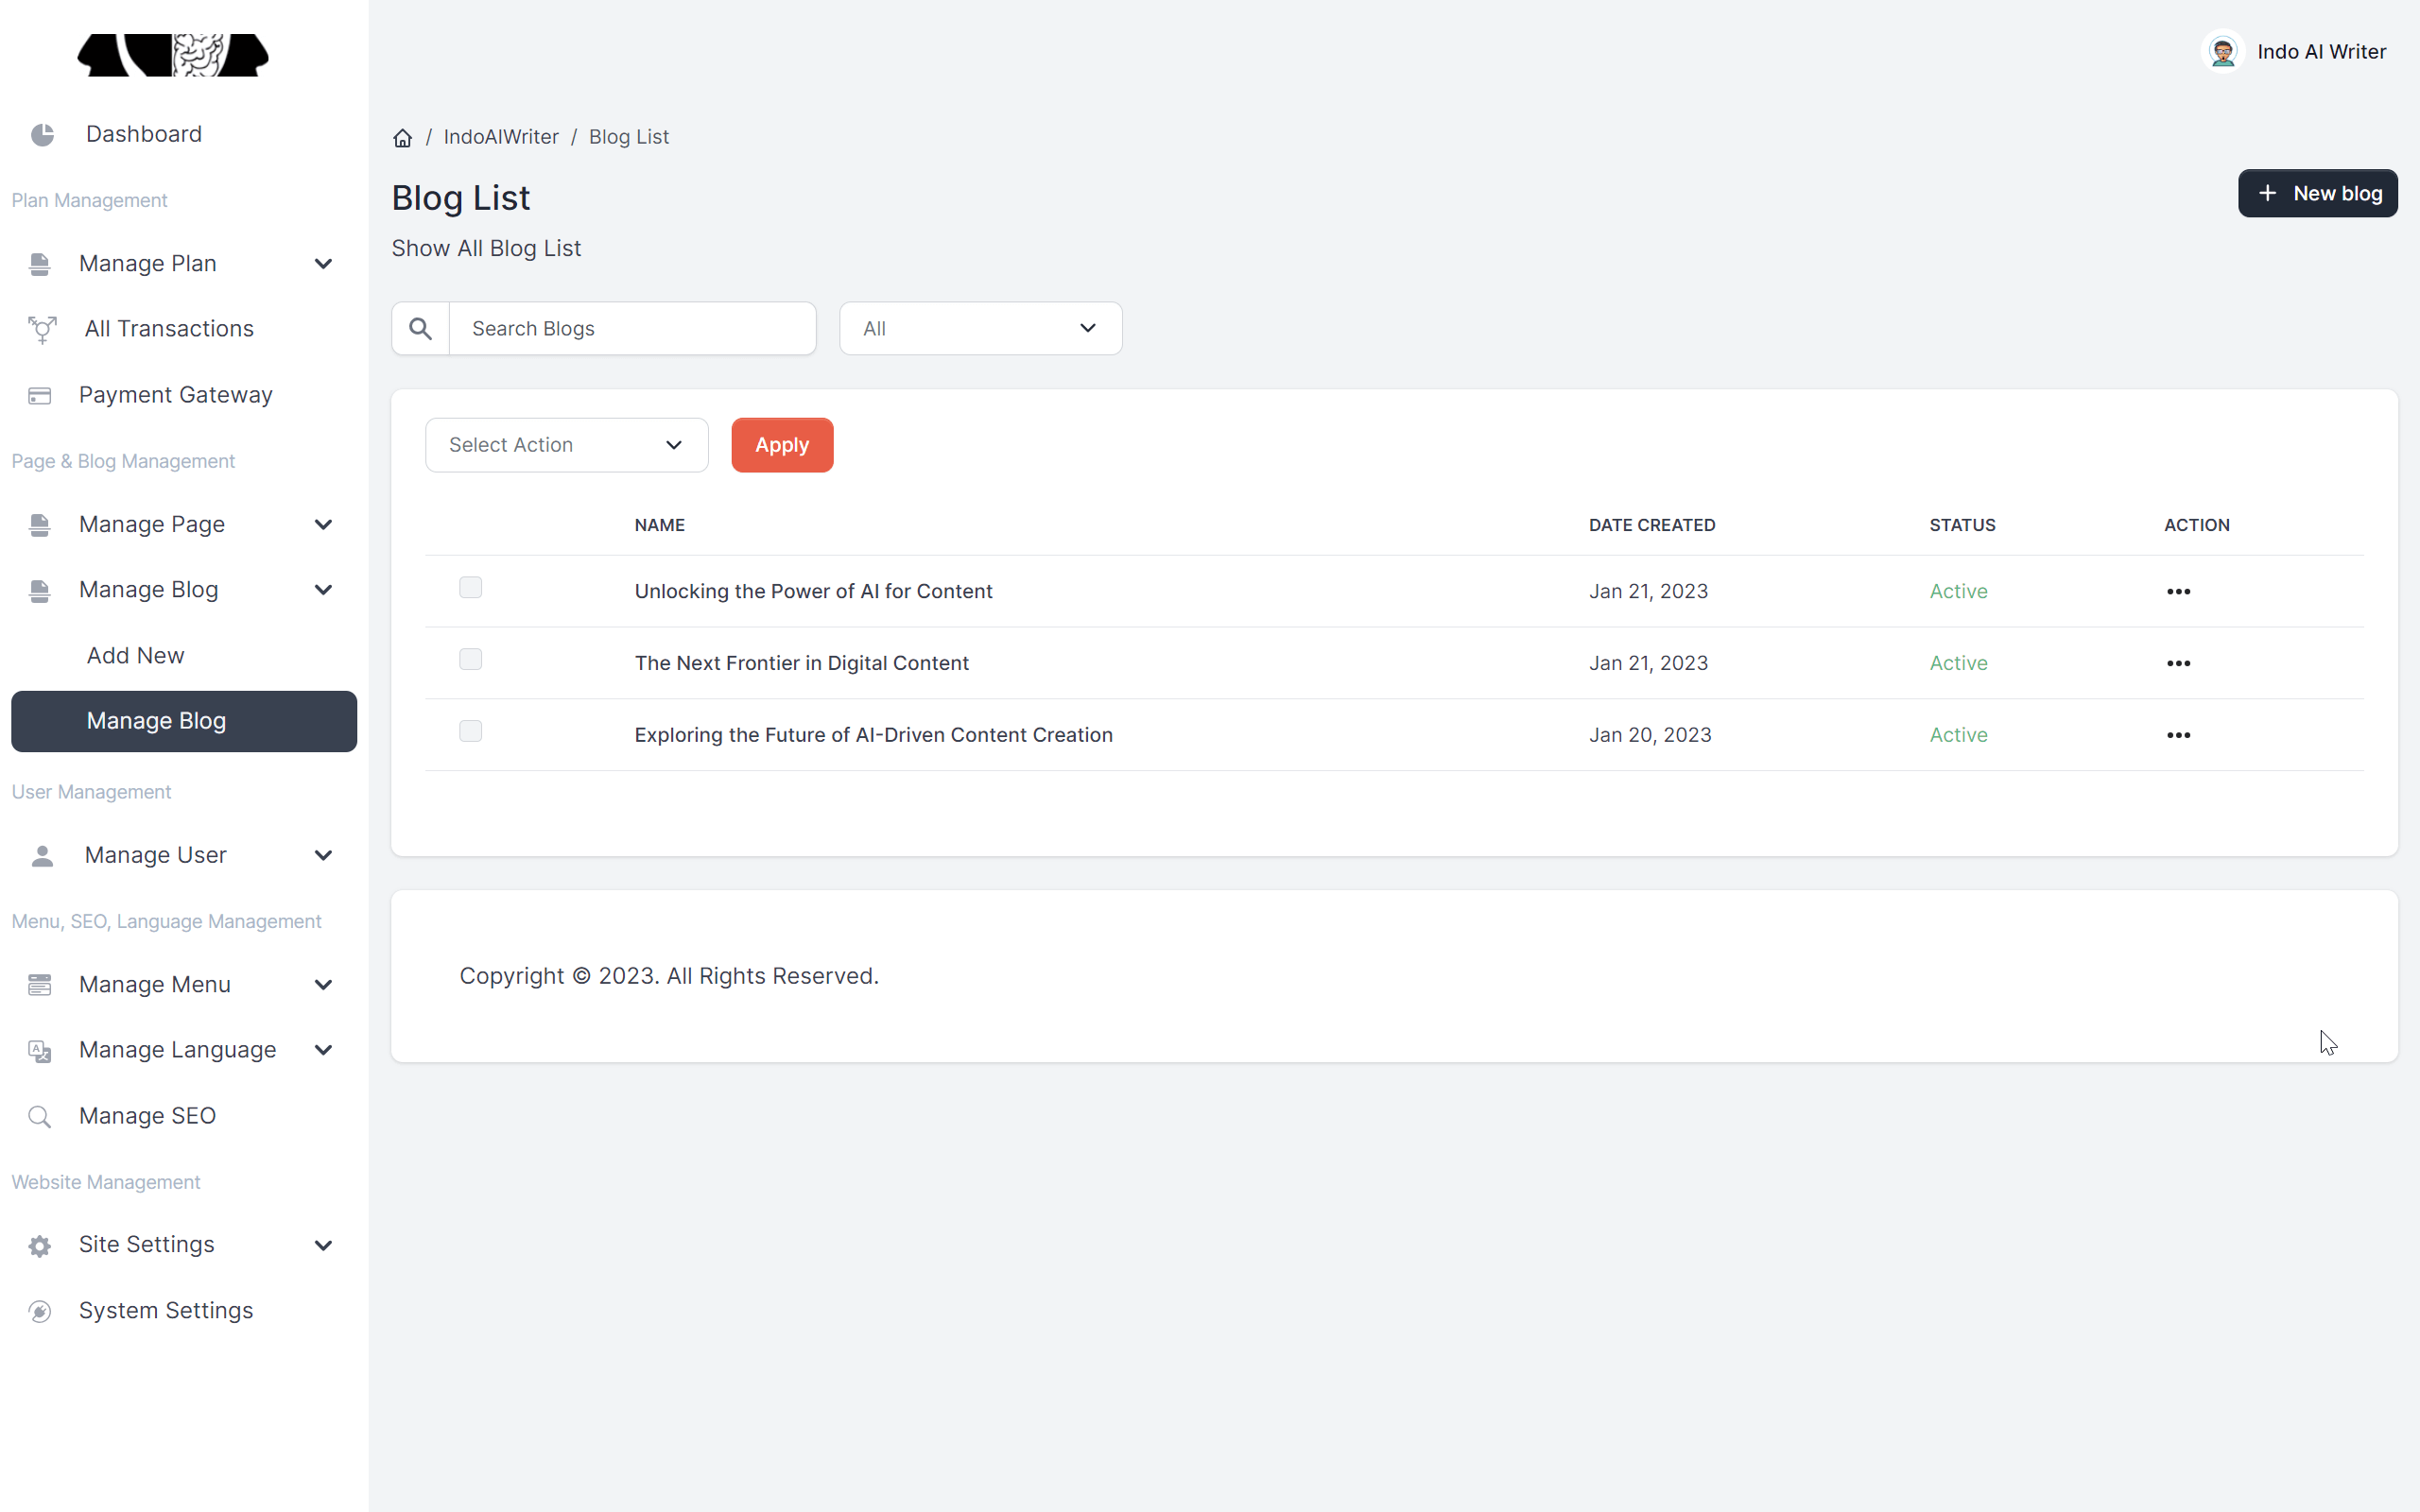Select the All Transactions icon
Image resolution: width=2420 pixels, height=1512 pixels.
tap(42, 329)
